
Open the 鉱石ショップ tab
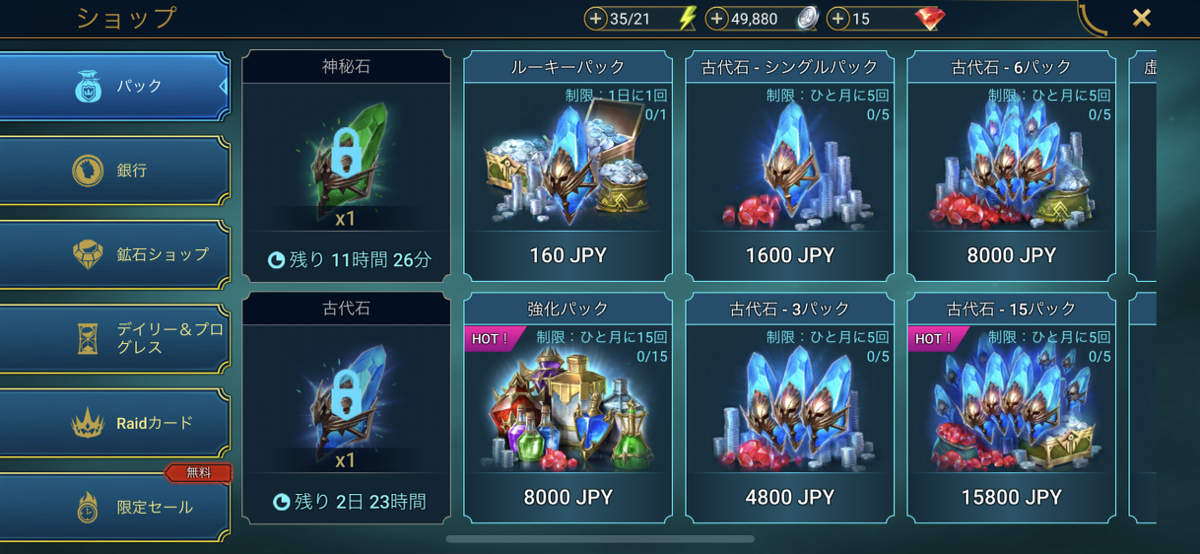pos(115,254)
